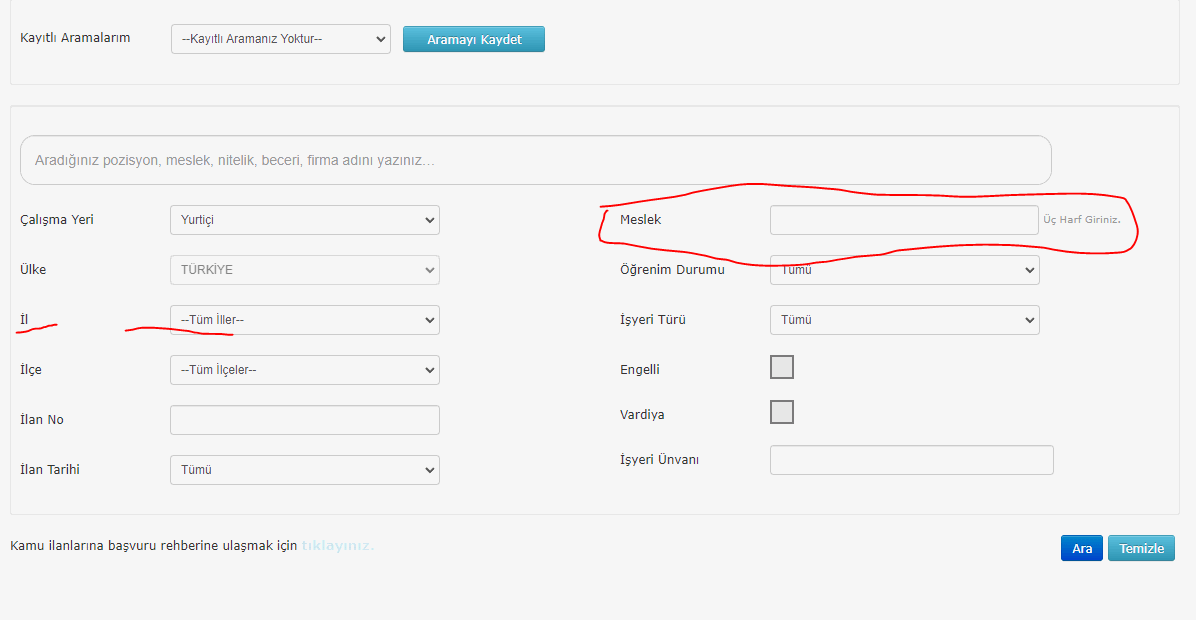Click the Ara search button
1196x620 pixels.
click(1082, 548)
